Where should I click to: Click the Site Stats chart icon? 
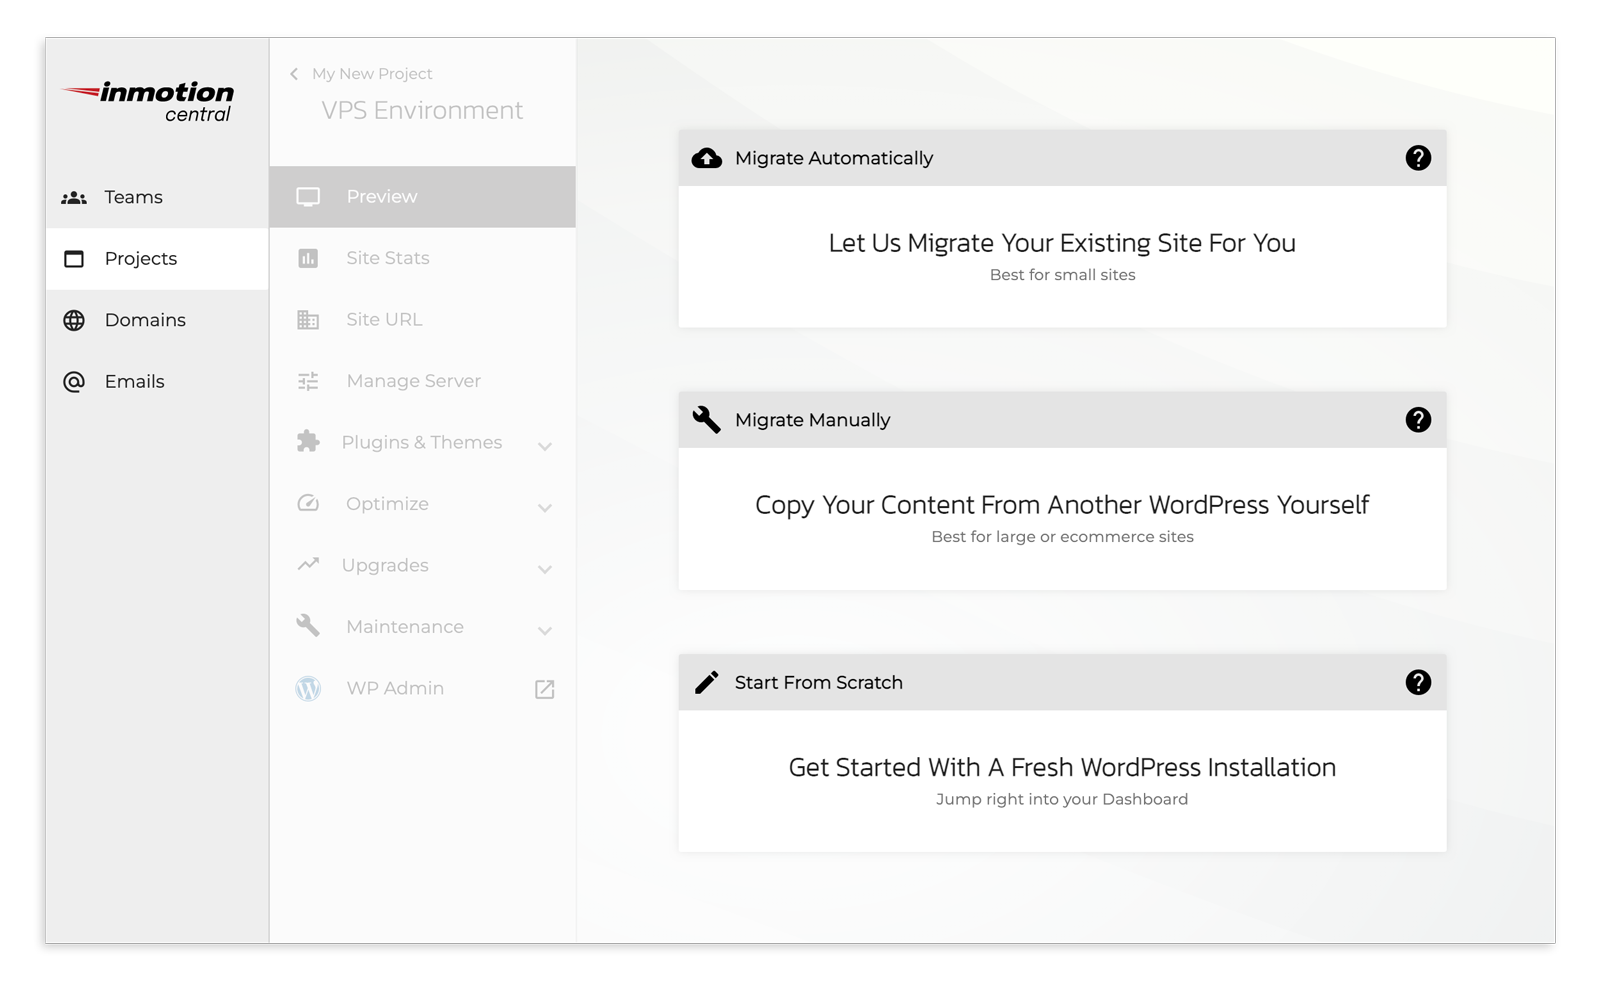[x=308, y=258]
